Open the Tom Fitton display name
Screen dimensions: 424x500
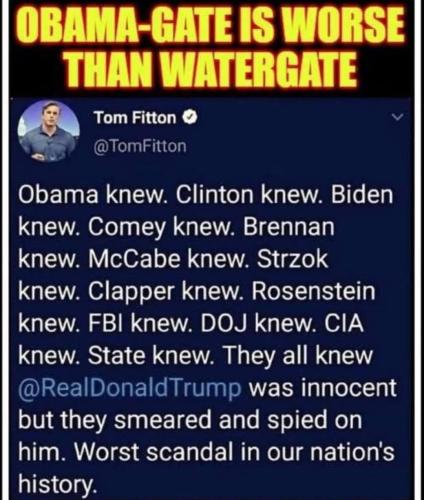tap(135, 118)
